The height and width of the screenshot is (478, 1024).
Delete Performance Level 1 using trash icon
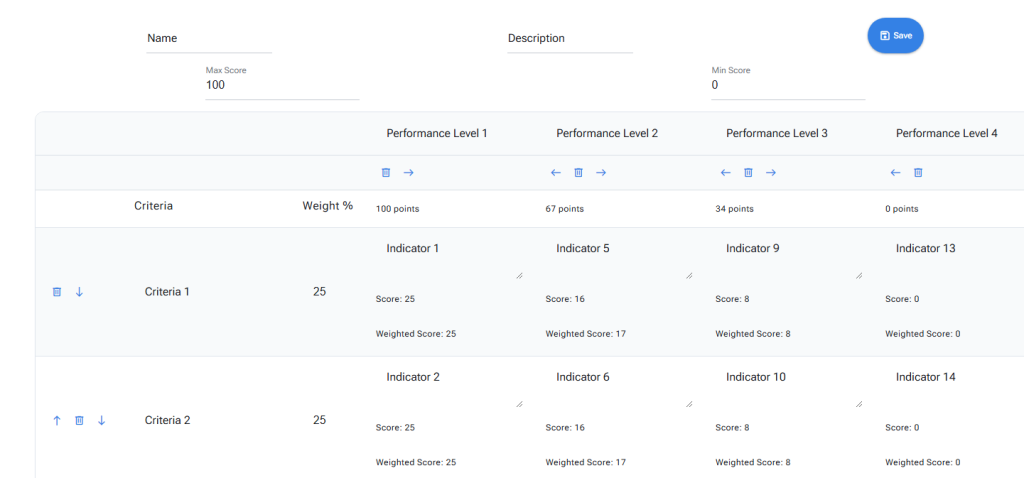386,173
